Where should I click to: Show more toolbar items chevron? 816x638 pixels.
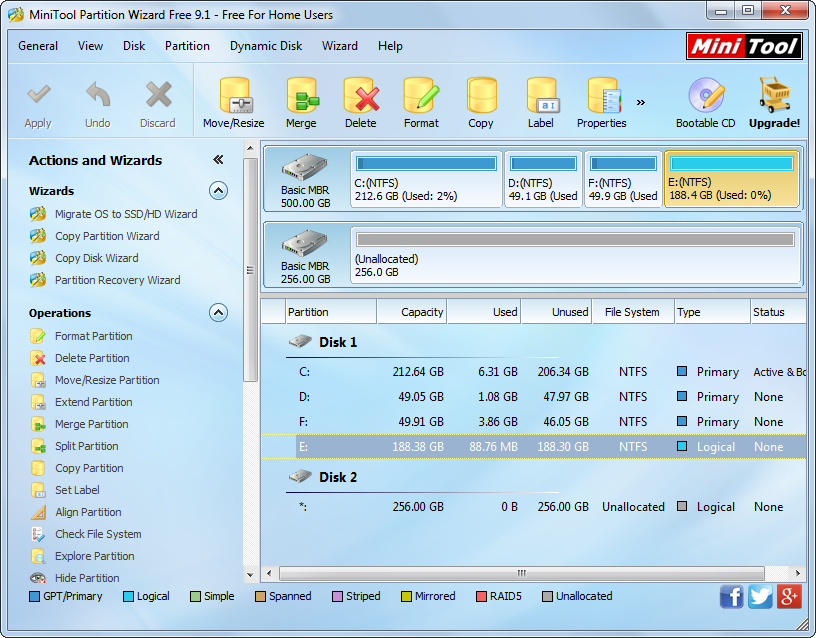641,103
